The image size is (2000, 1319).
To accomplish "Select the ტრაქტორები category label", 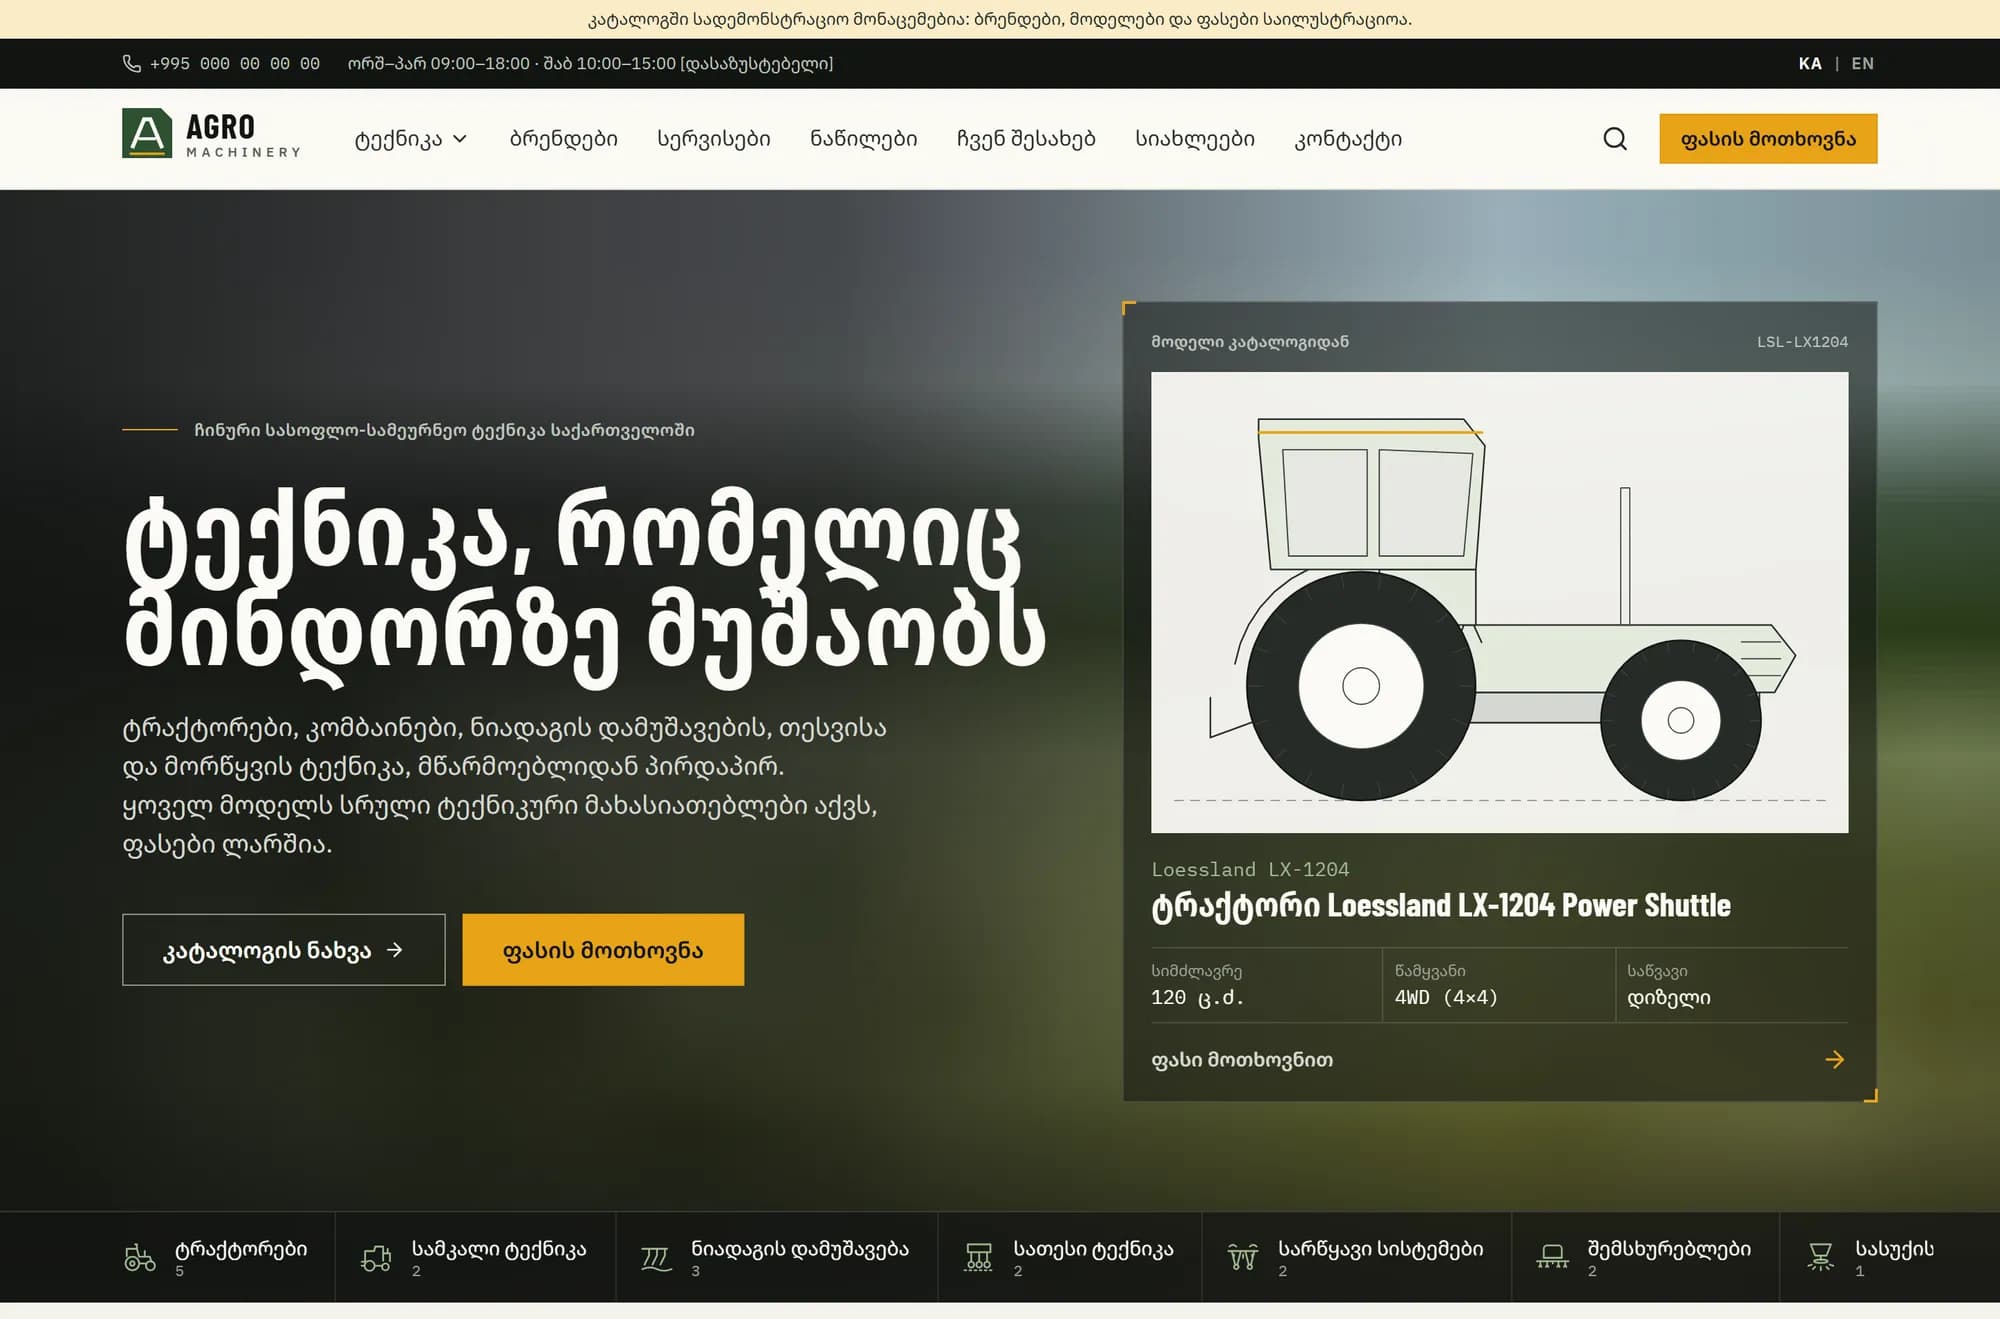I will (241, 1249).
